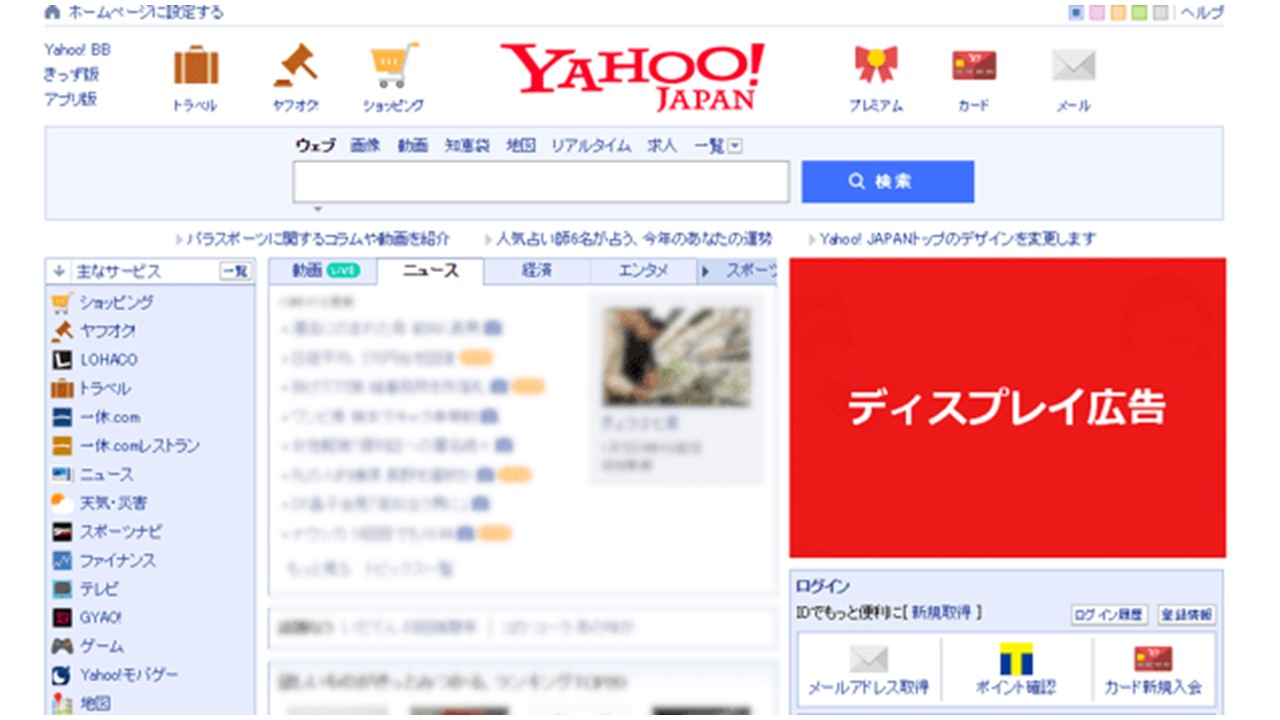
Task: Click the 一休.com icon in sidebar
Action: pos(62,418)
